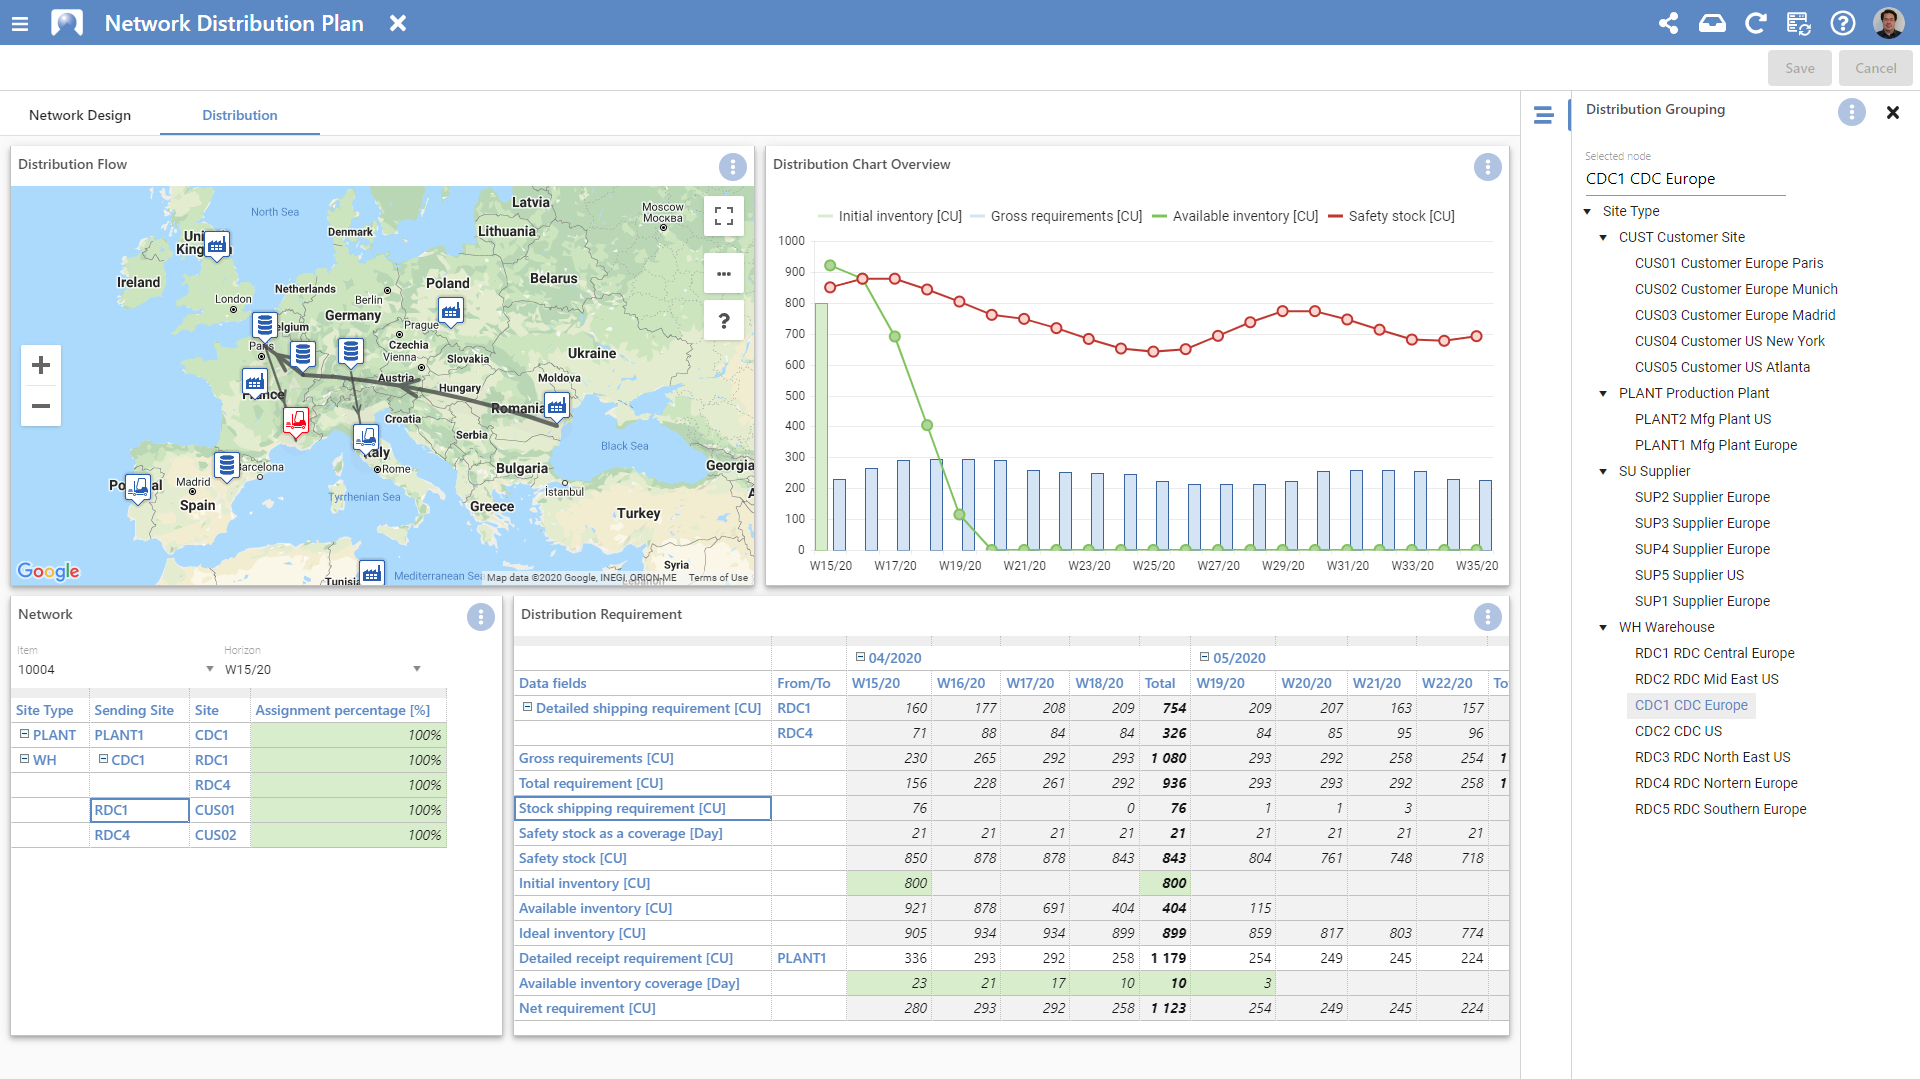The image size is (1920, 1079).
Task: Click the Cancel button
Action: [x=1875, y=67]
